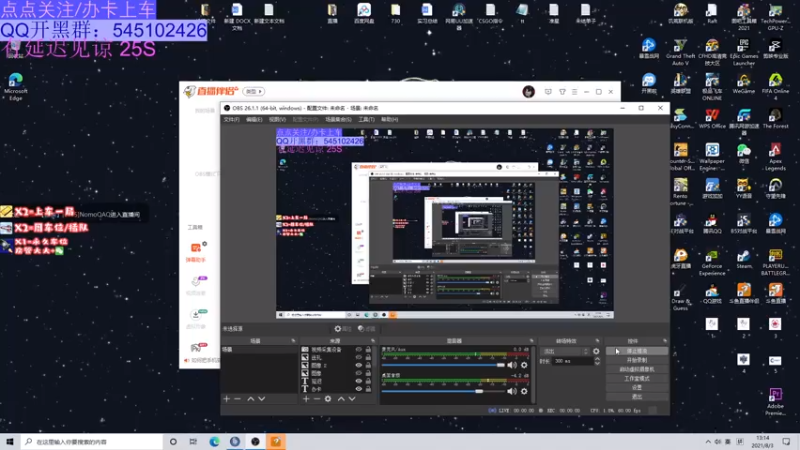Pop out the controls dock panel
The image size is (800, 450).
(665, 341)
